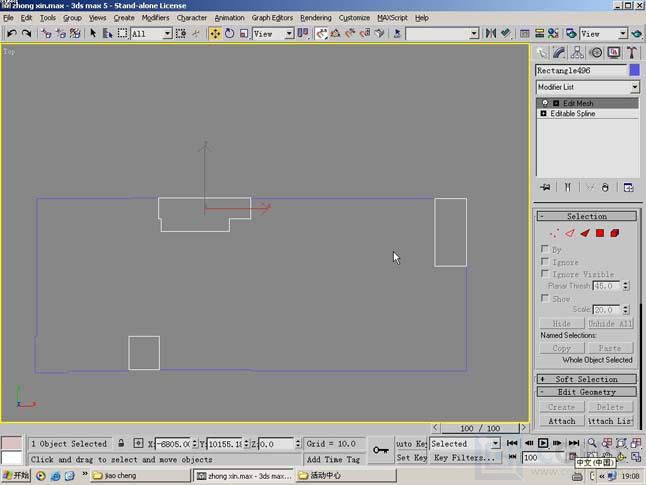
Task: Click the Undo arrow icon
Action: [x=12, y=33]
